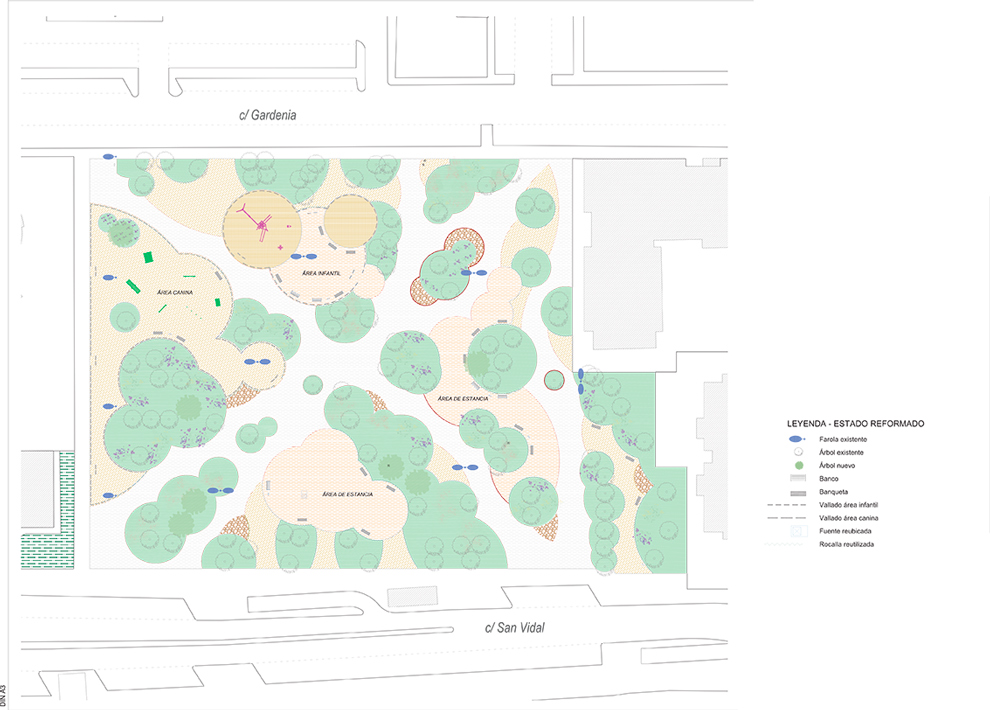
Task: Click the green Árbol nuevo legend dot
Action: click(799, 465)
